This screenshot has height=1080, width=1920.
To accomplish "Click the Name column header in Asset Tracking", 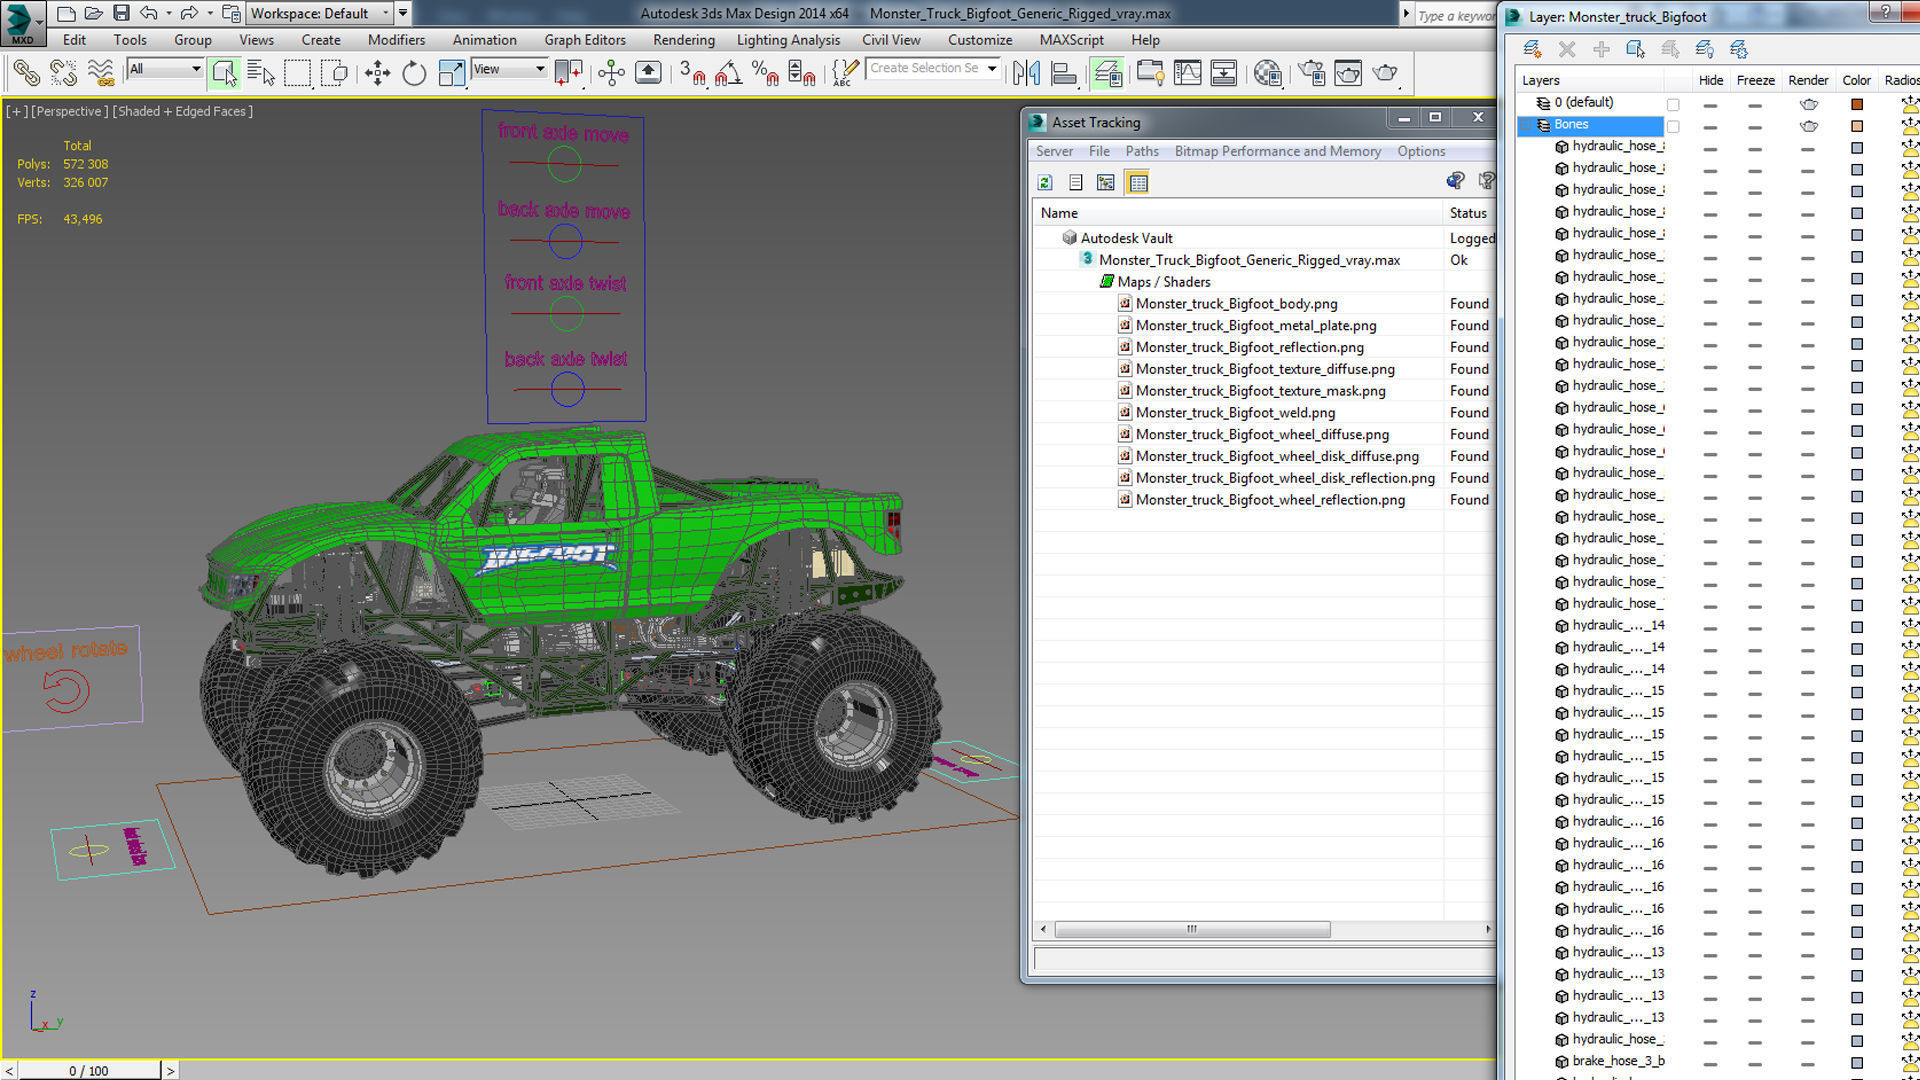I will [x=1238, y=213].
